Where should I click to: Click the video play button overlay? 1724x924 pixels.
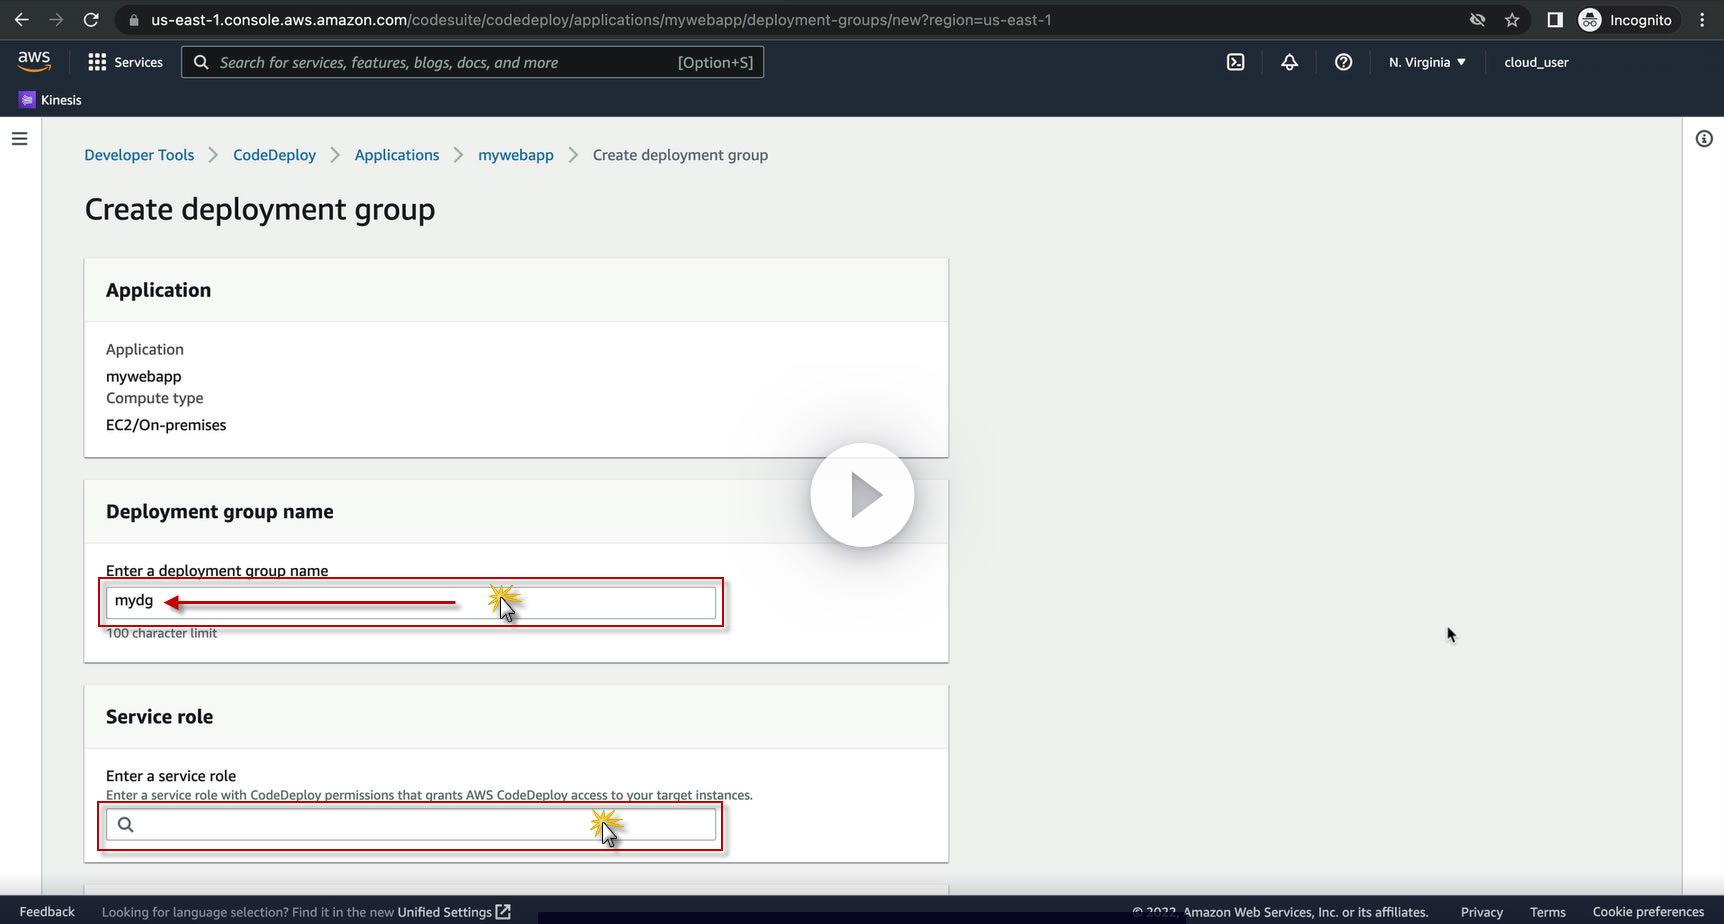click(x=862, y=495)
